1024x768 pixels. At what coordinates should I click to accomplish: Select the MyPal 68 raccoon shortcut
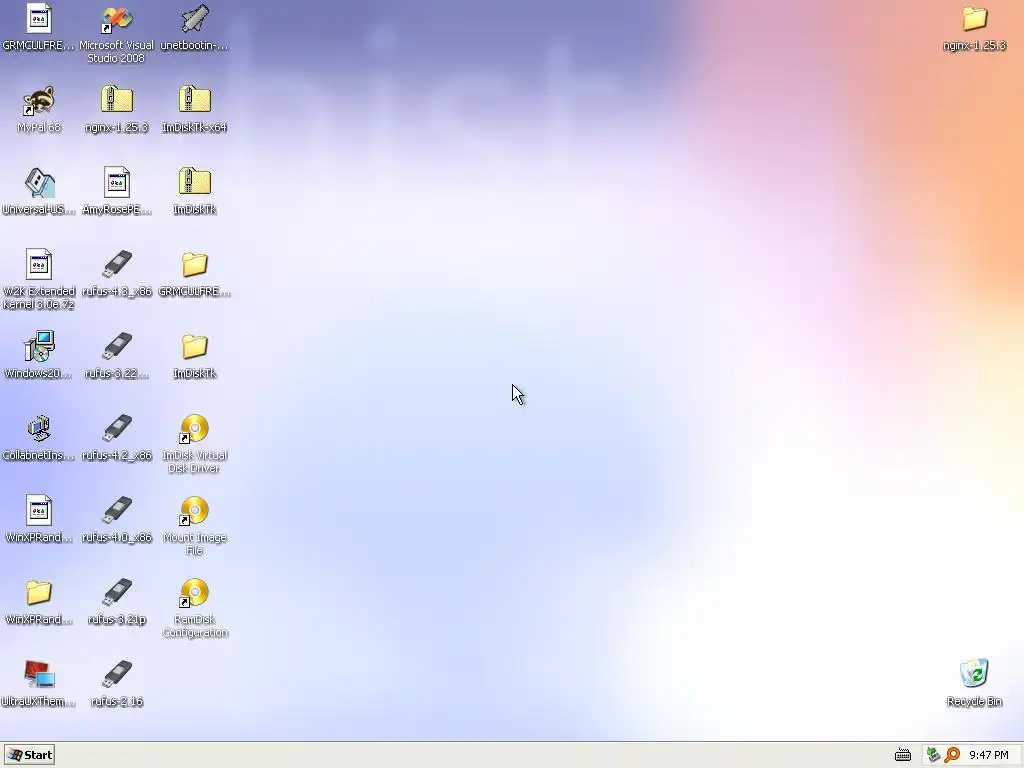(39, 101)
